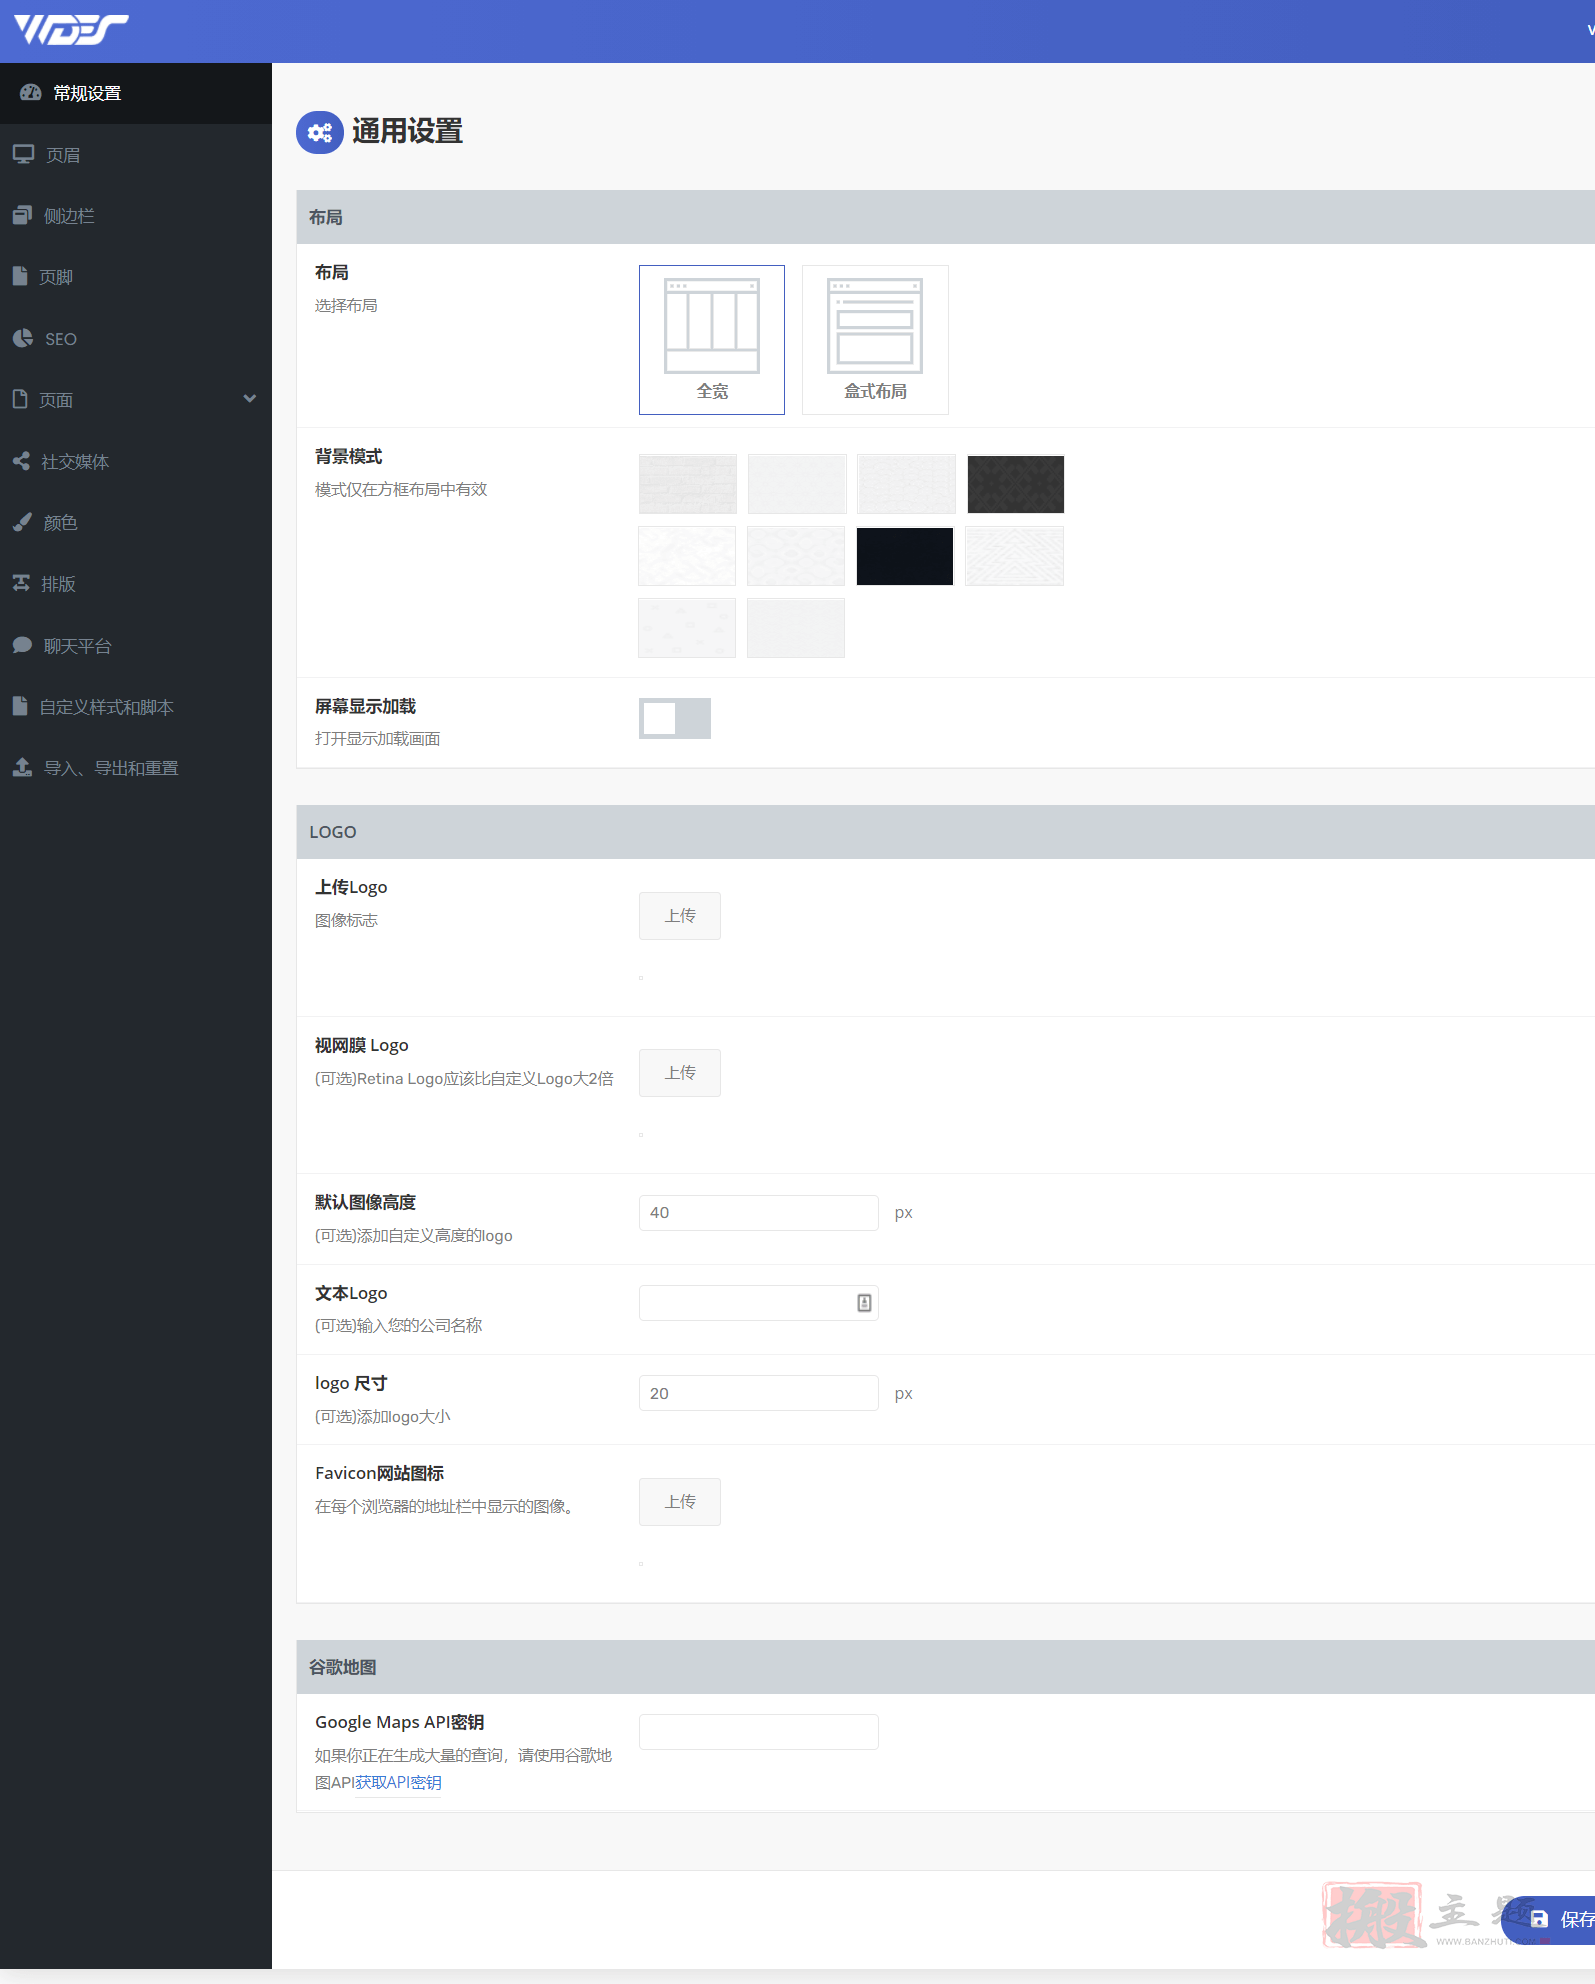Click 上传 button for 上传Logo

pos(680,916)
